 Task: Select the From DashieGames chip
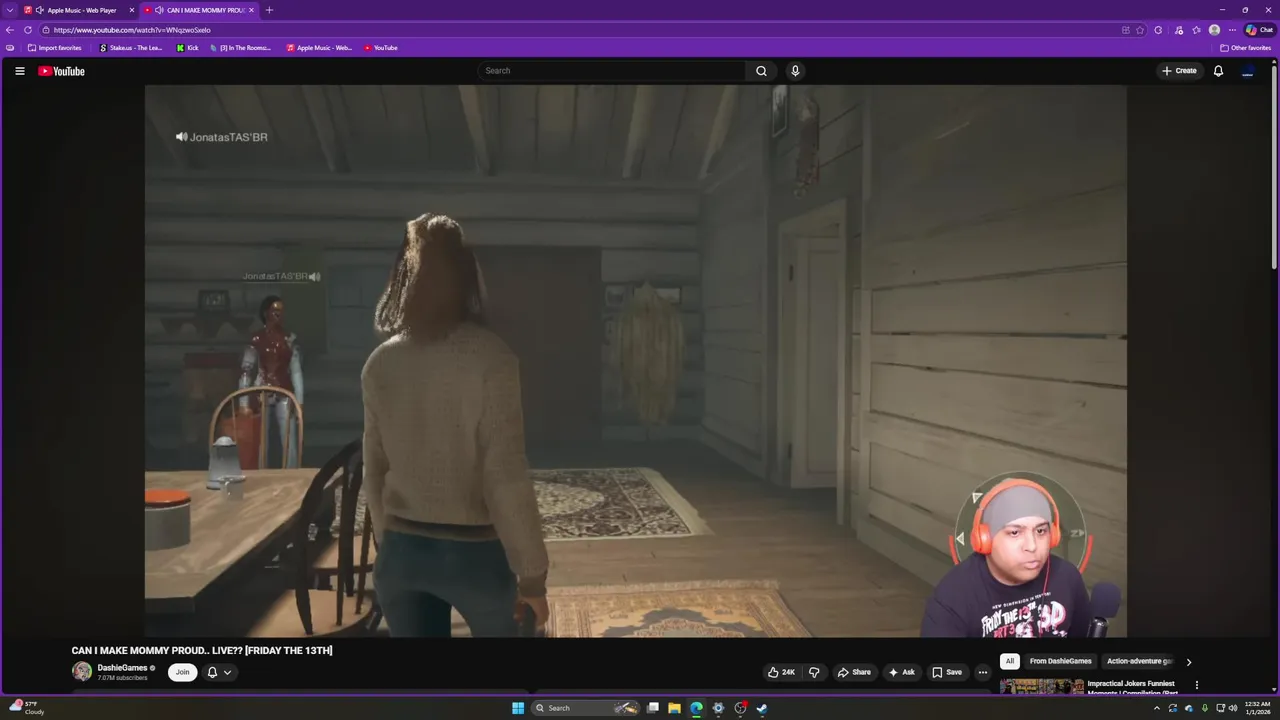click(x=1061, y=661)
